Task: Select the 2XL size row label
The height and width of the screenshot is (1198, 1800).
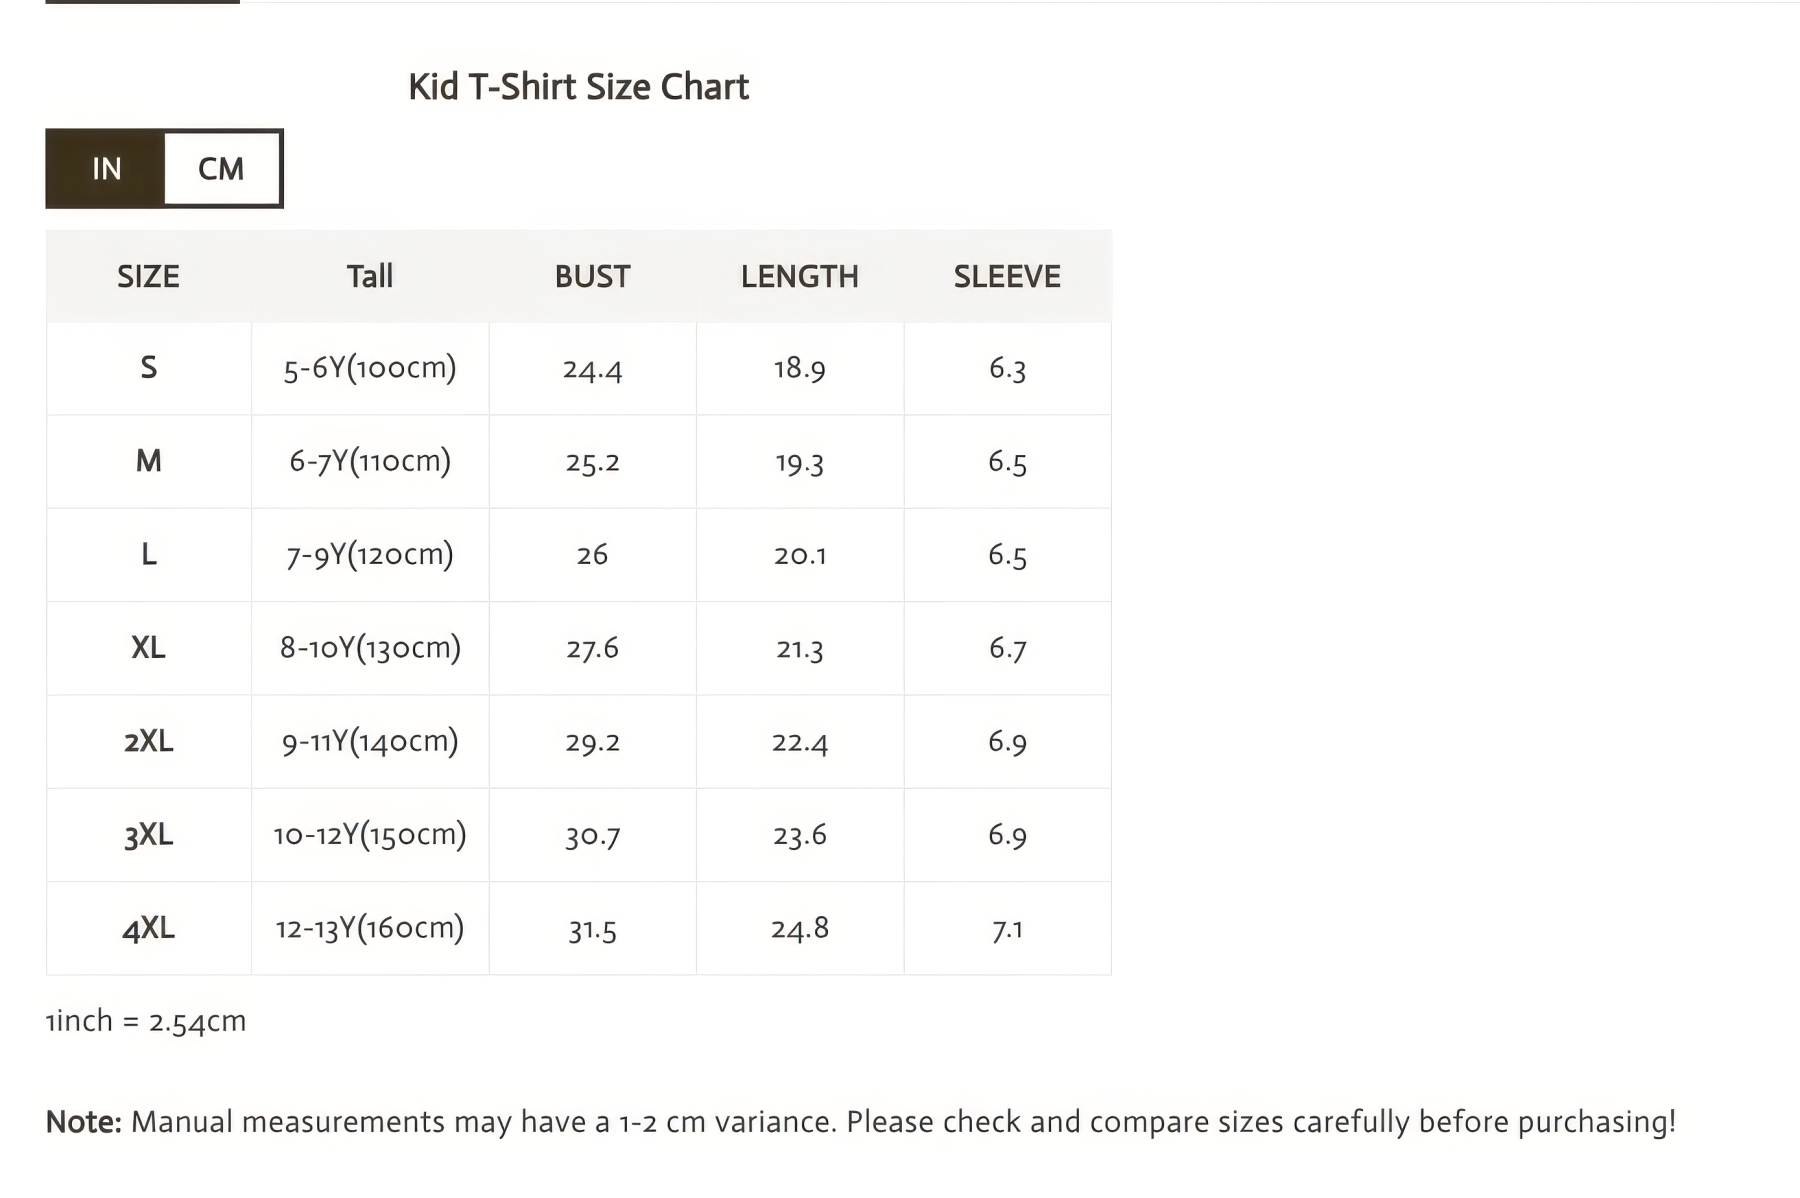Action: click(x=148, y=741)
